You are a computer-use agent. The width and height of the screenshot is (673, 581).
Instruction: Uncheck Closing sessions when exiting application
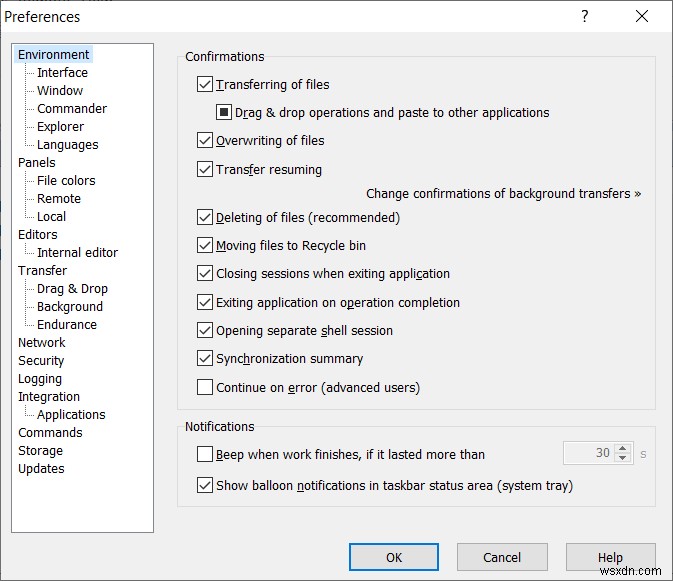point(205,273)
